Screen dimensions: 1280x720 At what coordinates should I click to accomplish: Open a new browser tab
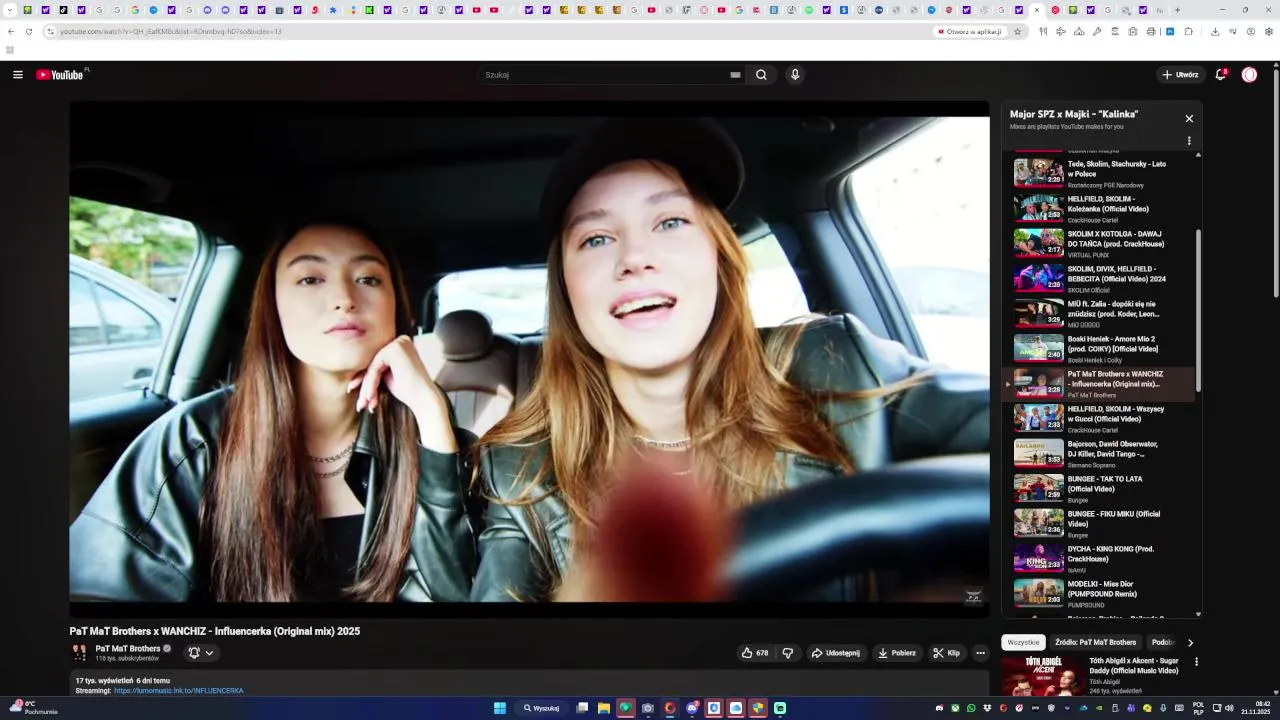[x=1177, y=10]
